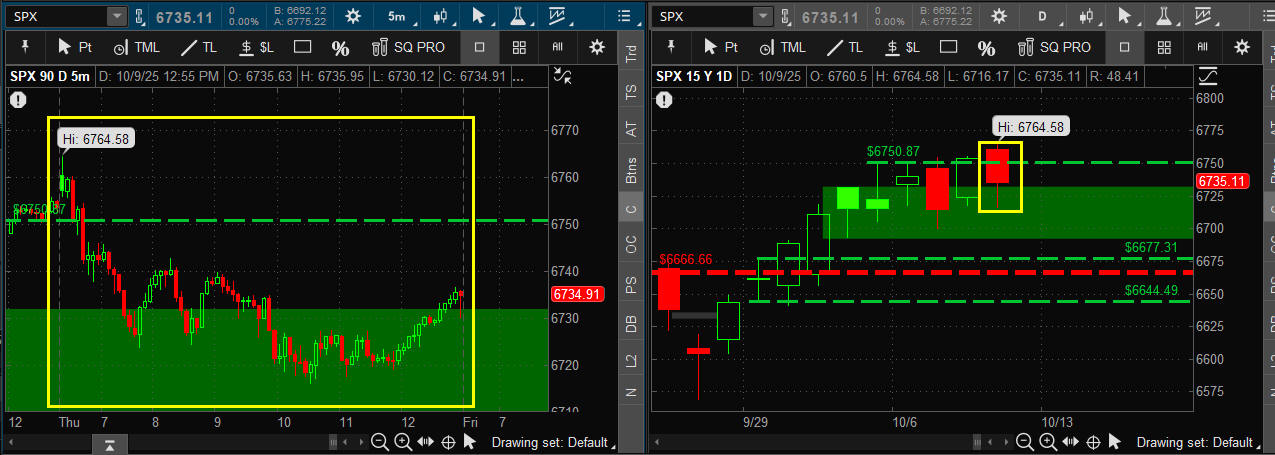Image resolution: width=1275 pixels, height=455 pixels.
Task: Click the SQ PRO button in right toolbar
Action: click(x=1055, y=47)
